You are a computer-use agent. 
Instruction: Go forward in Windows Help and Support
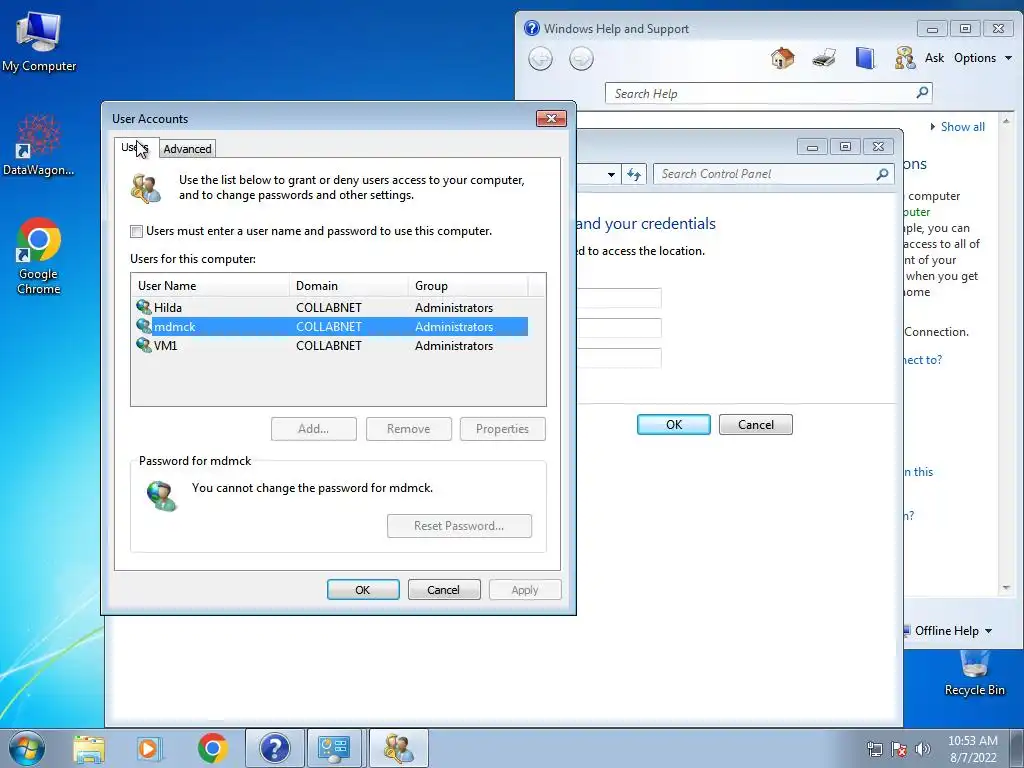click(x=581, y=59)
